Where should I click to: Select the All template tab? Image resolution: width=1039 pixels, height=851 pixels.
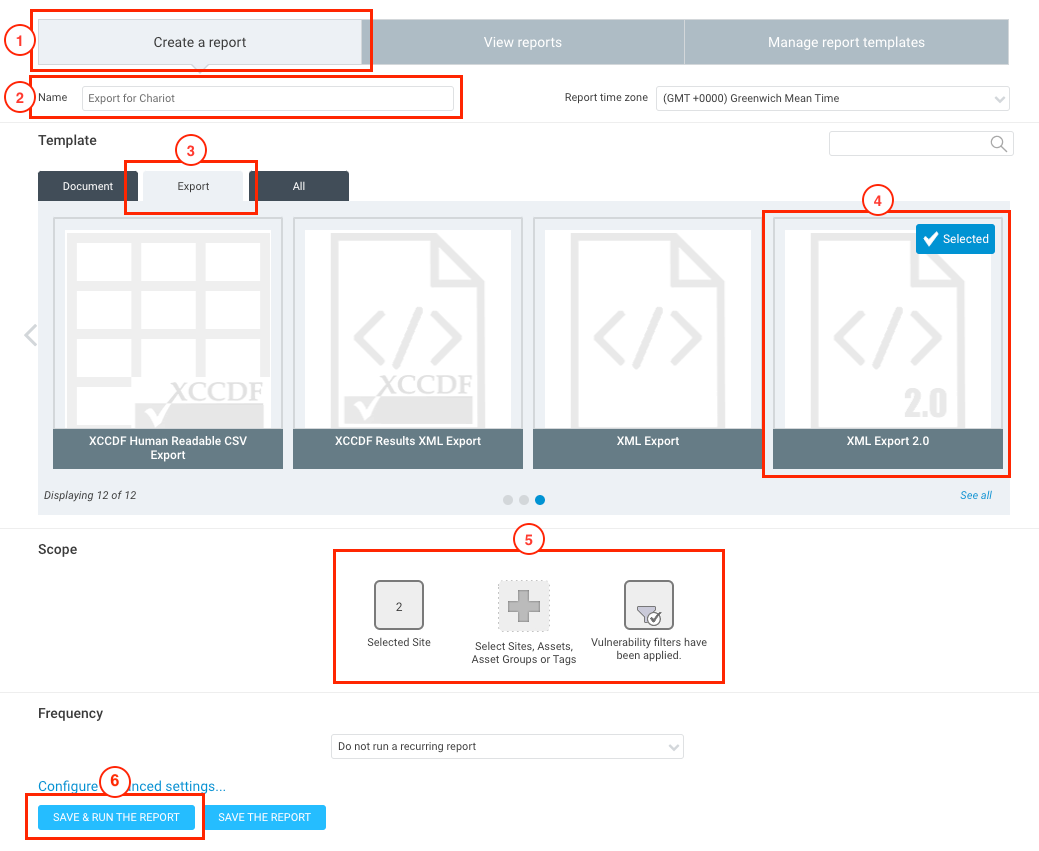[299, 186]
